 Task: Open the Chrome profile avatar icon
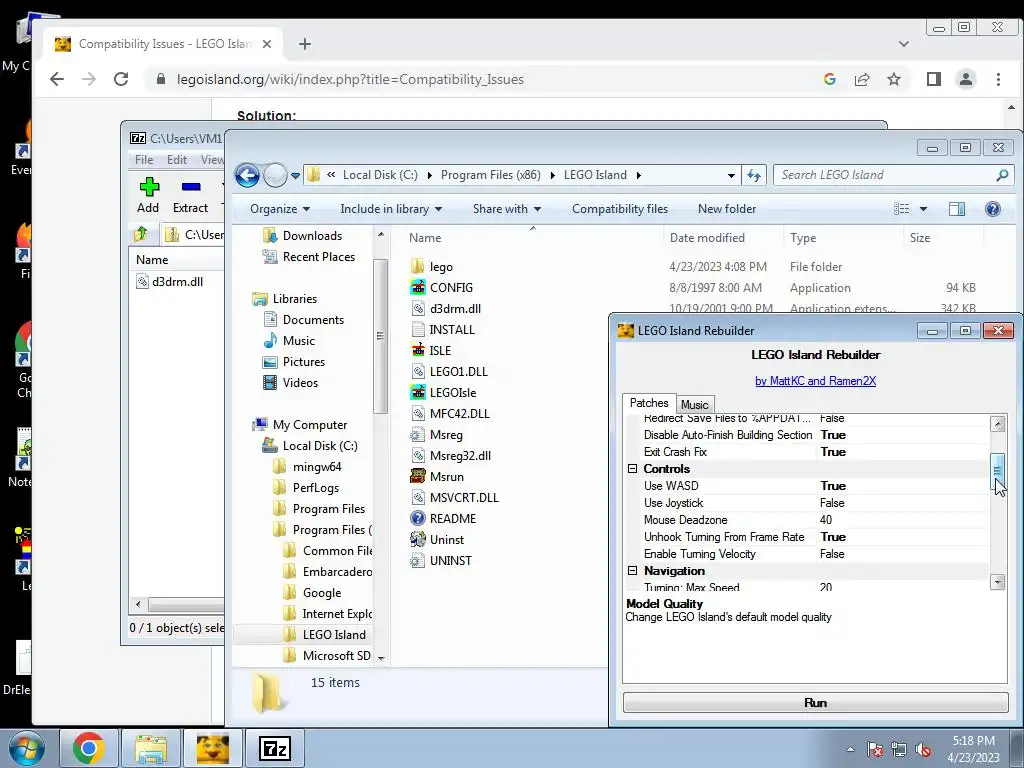[x=965, y=79]
